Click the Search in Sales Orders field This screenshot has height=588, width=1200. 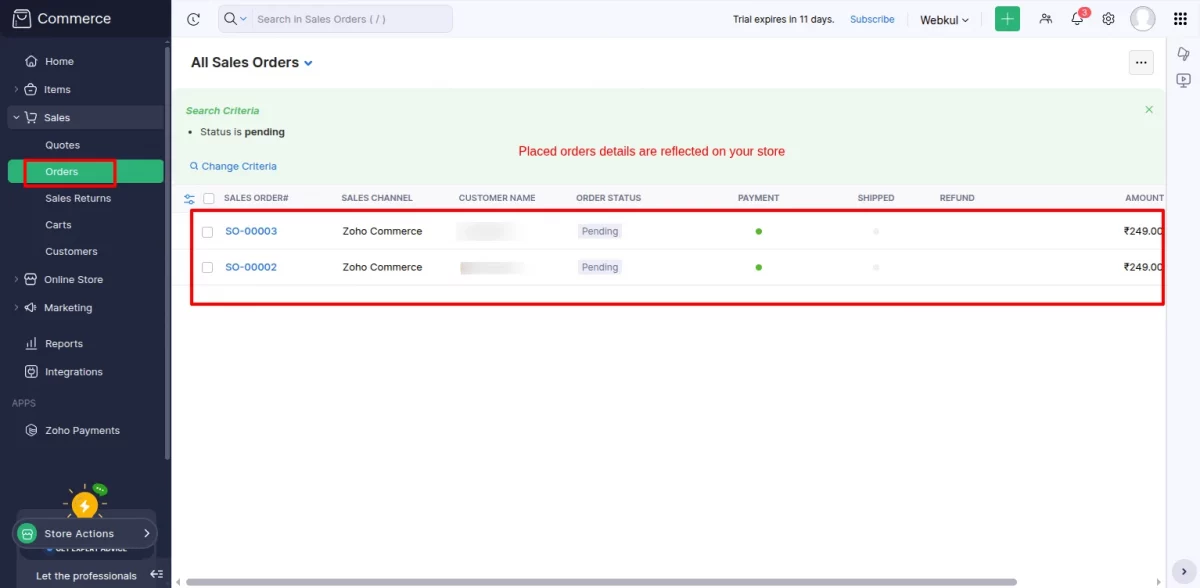(x=350, y=19)
